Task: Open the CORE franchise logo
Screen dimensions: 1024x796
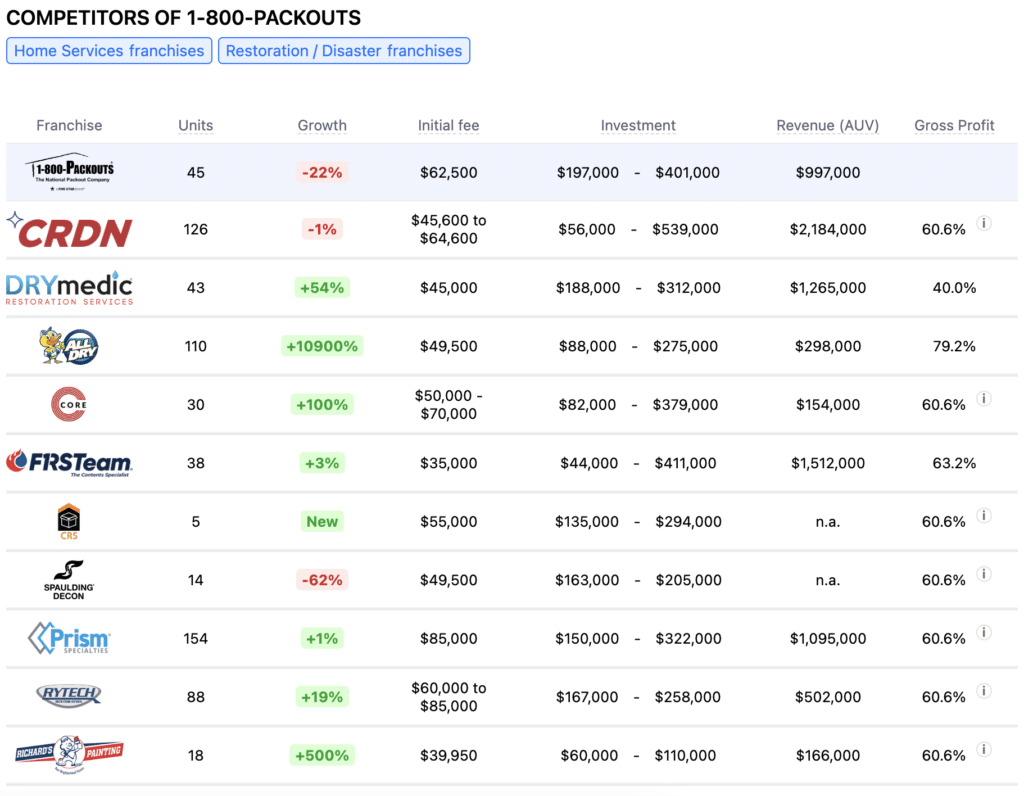Action: 69,404
